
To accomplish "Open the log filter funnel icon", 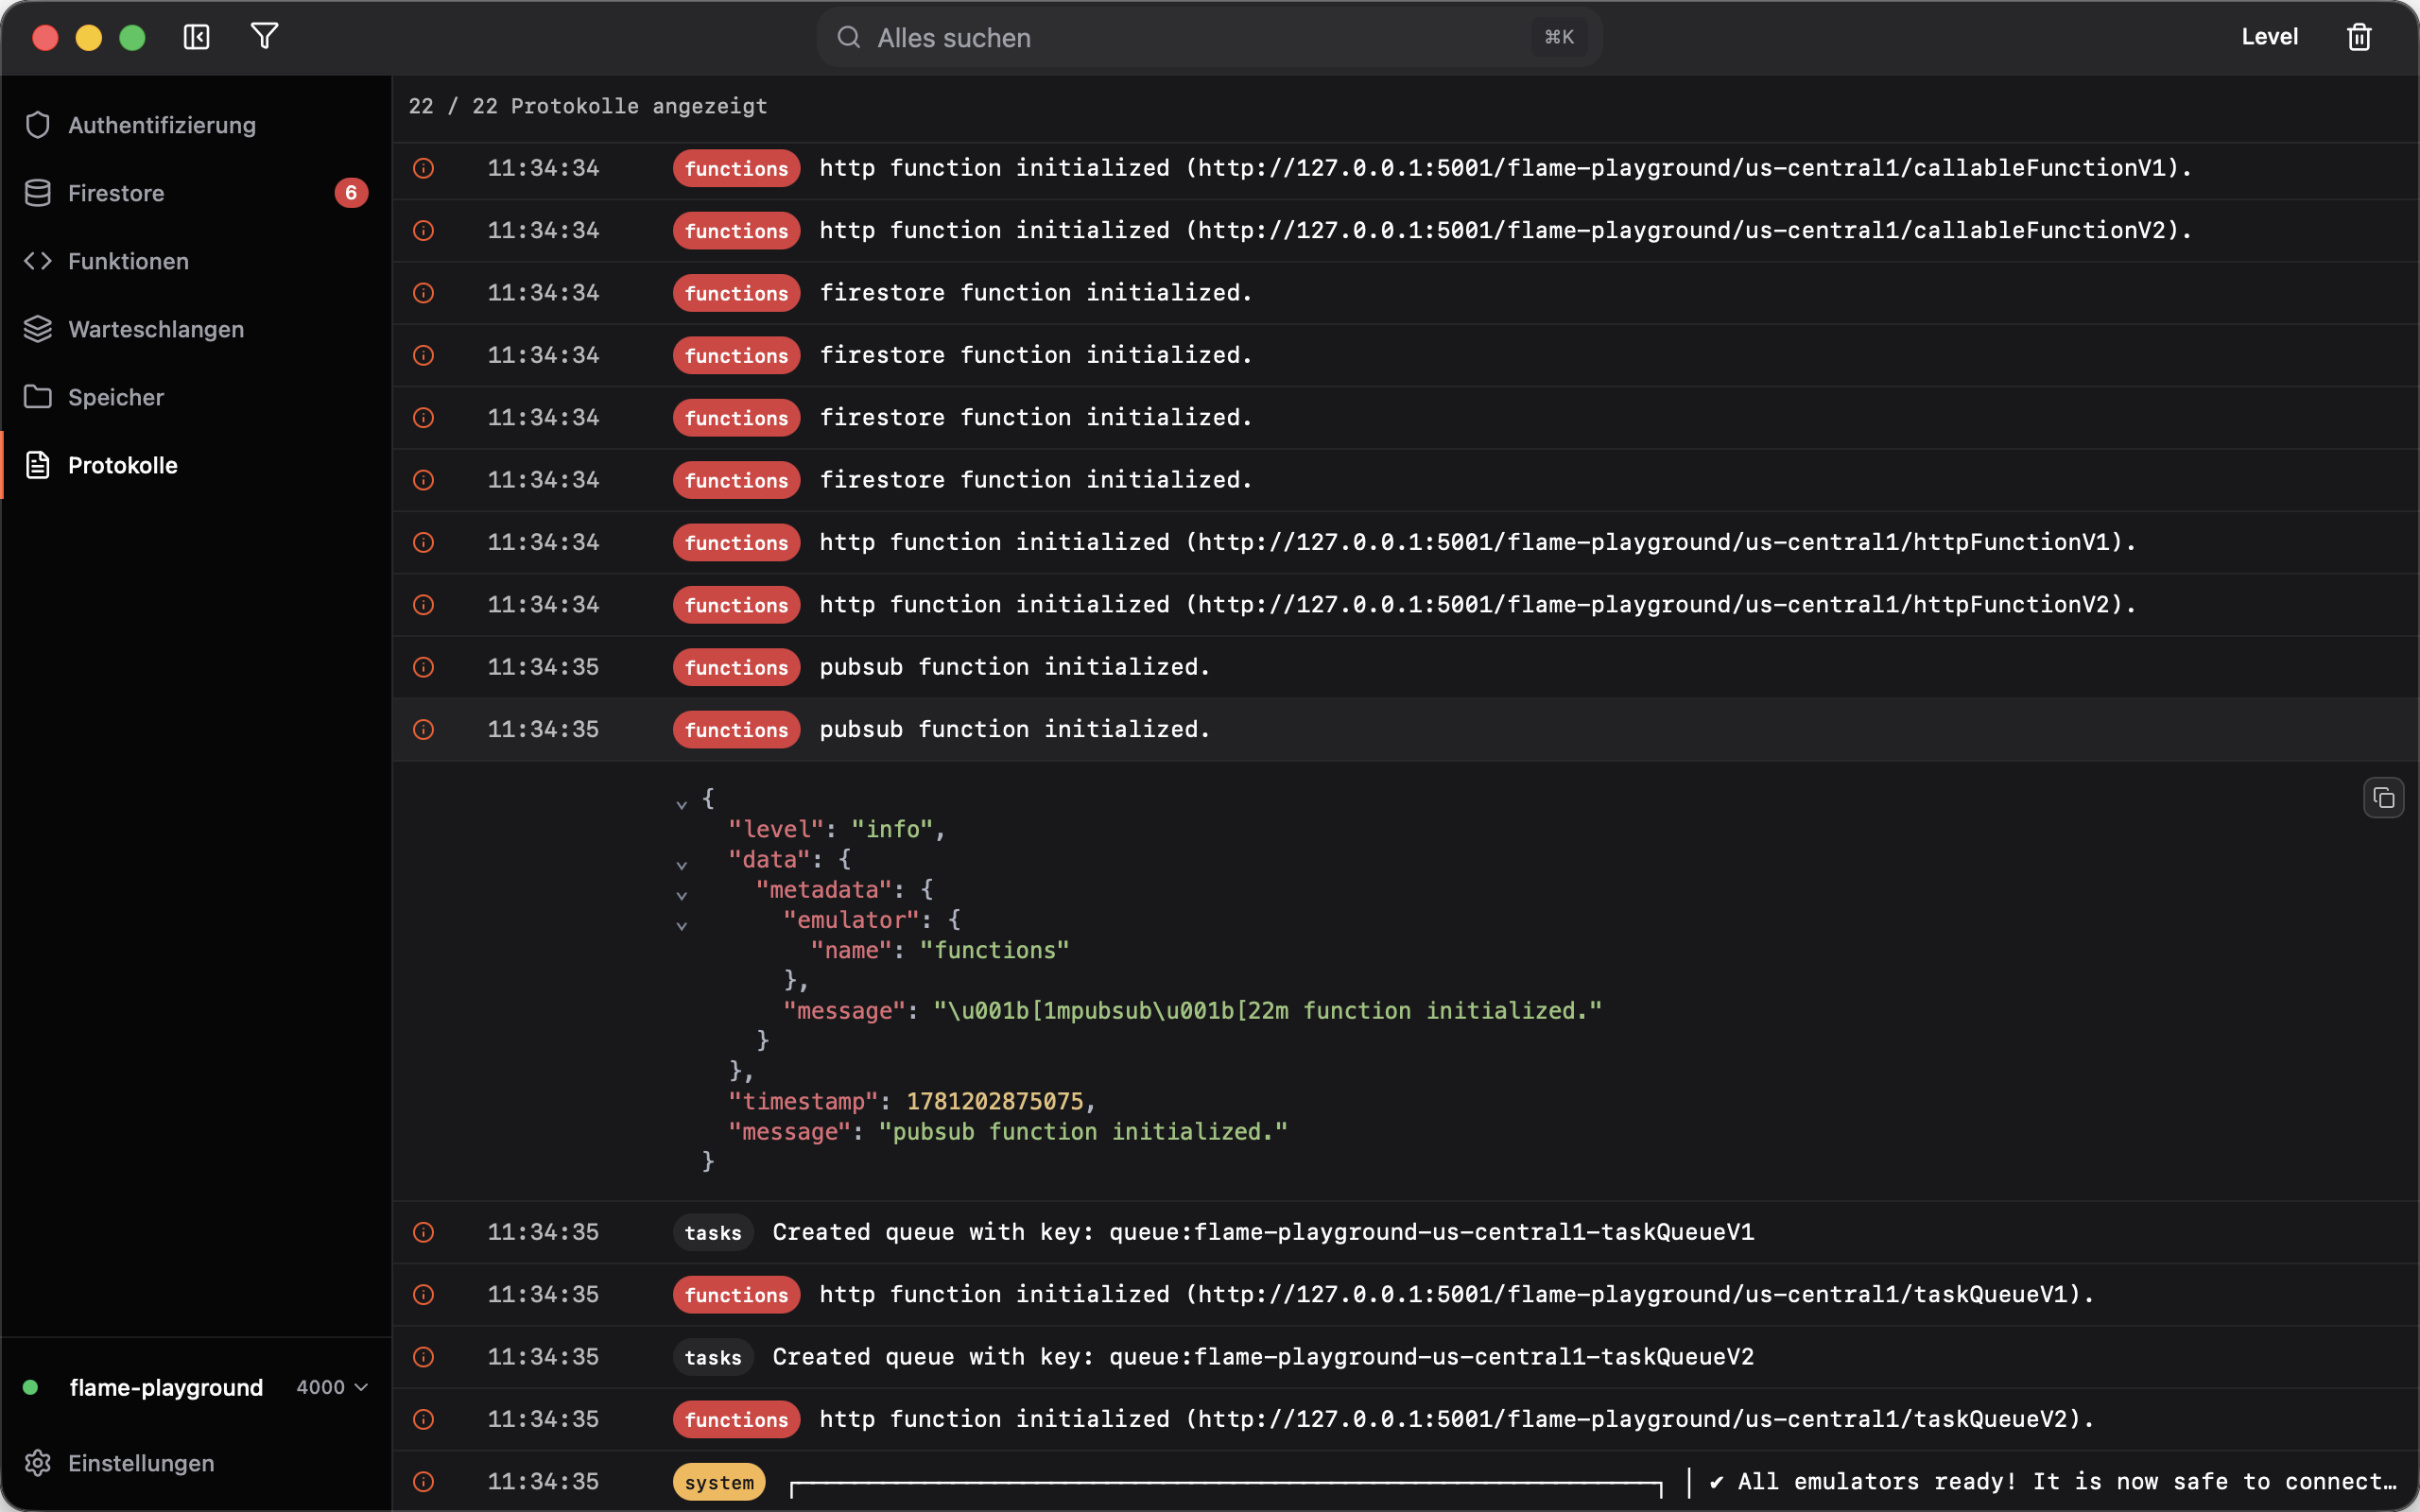I will (x=264, y=37).
